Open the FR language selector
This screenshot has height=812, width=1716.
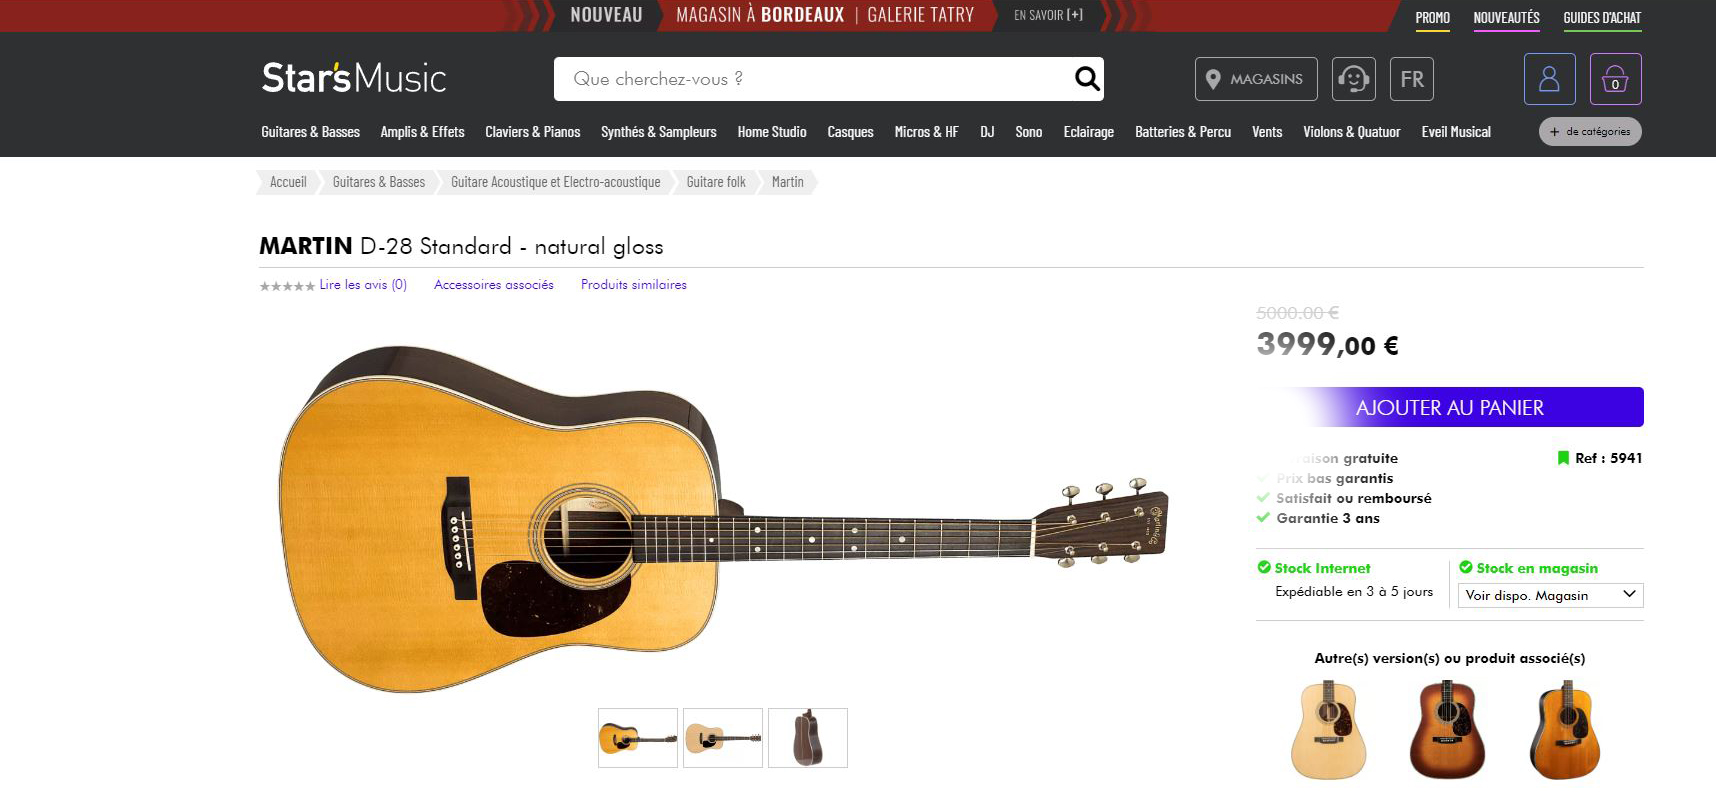[x=1411, y=79]
